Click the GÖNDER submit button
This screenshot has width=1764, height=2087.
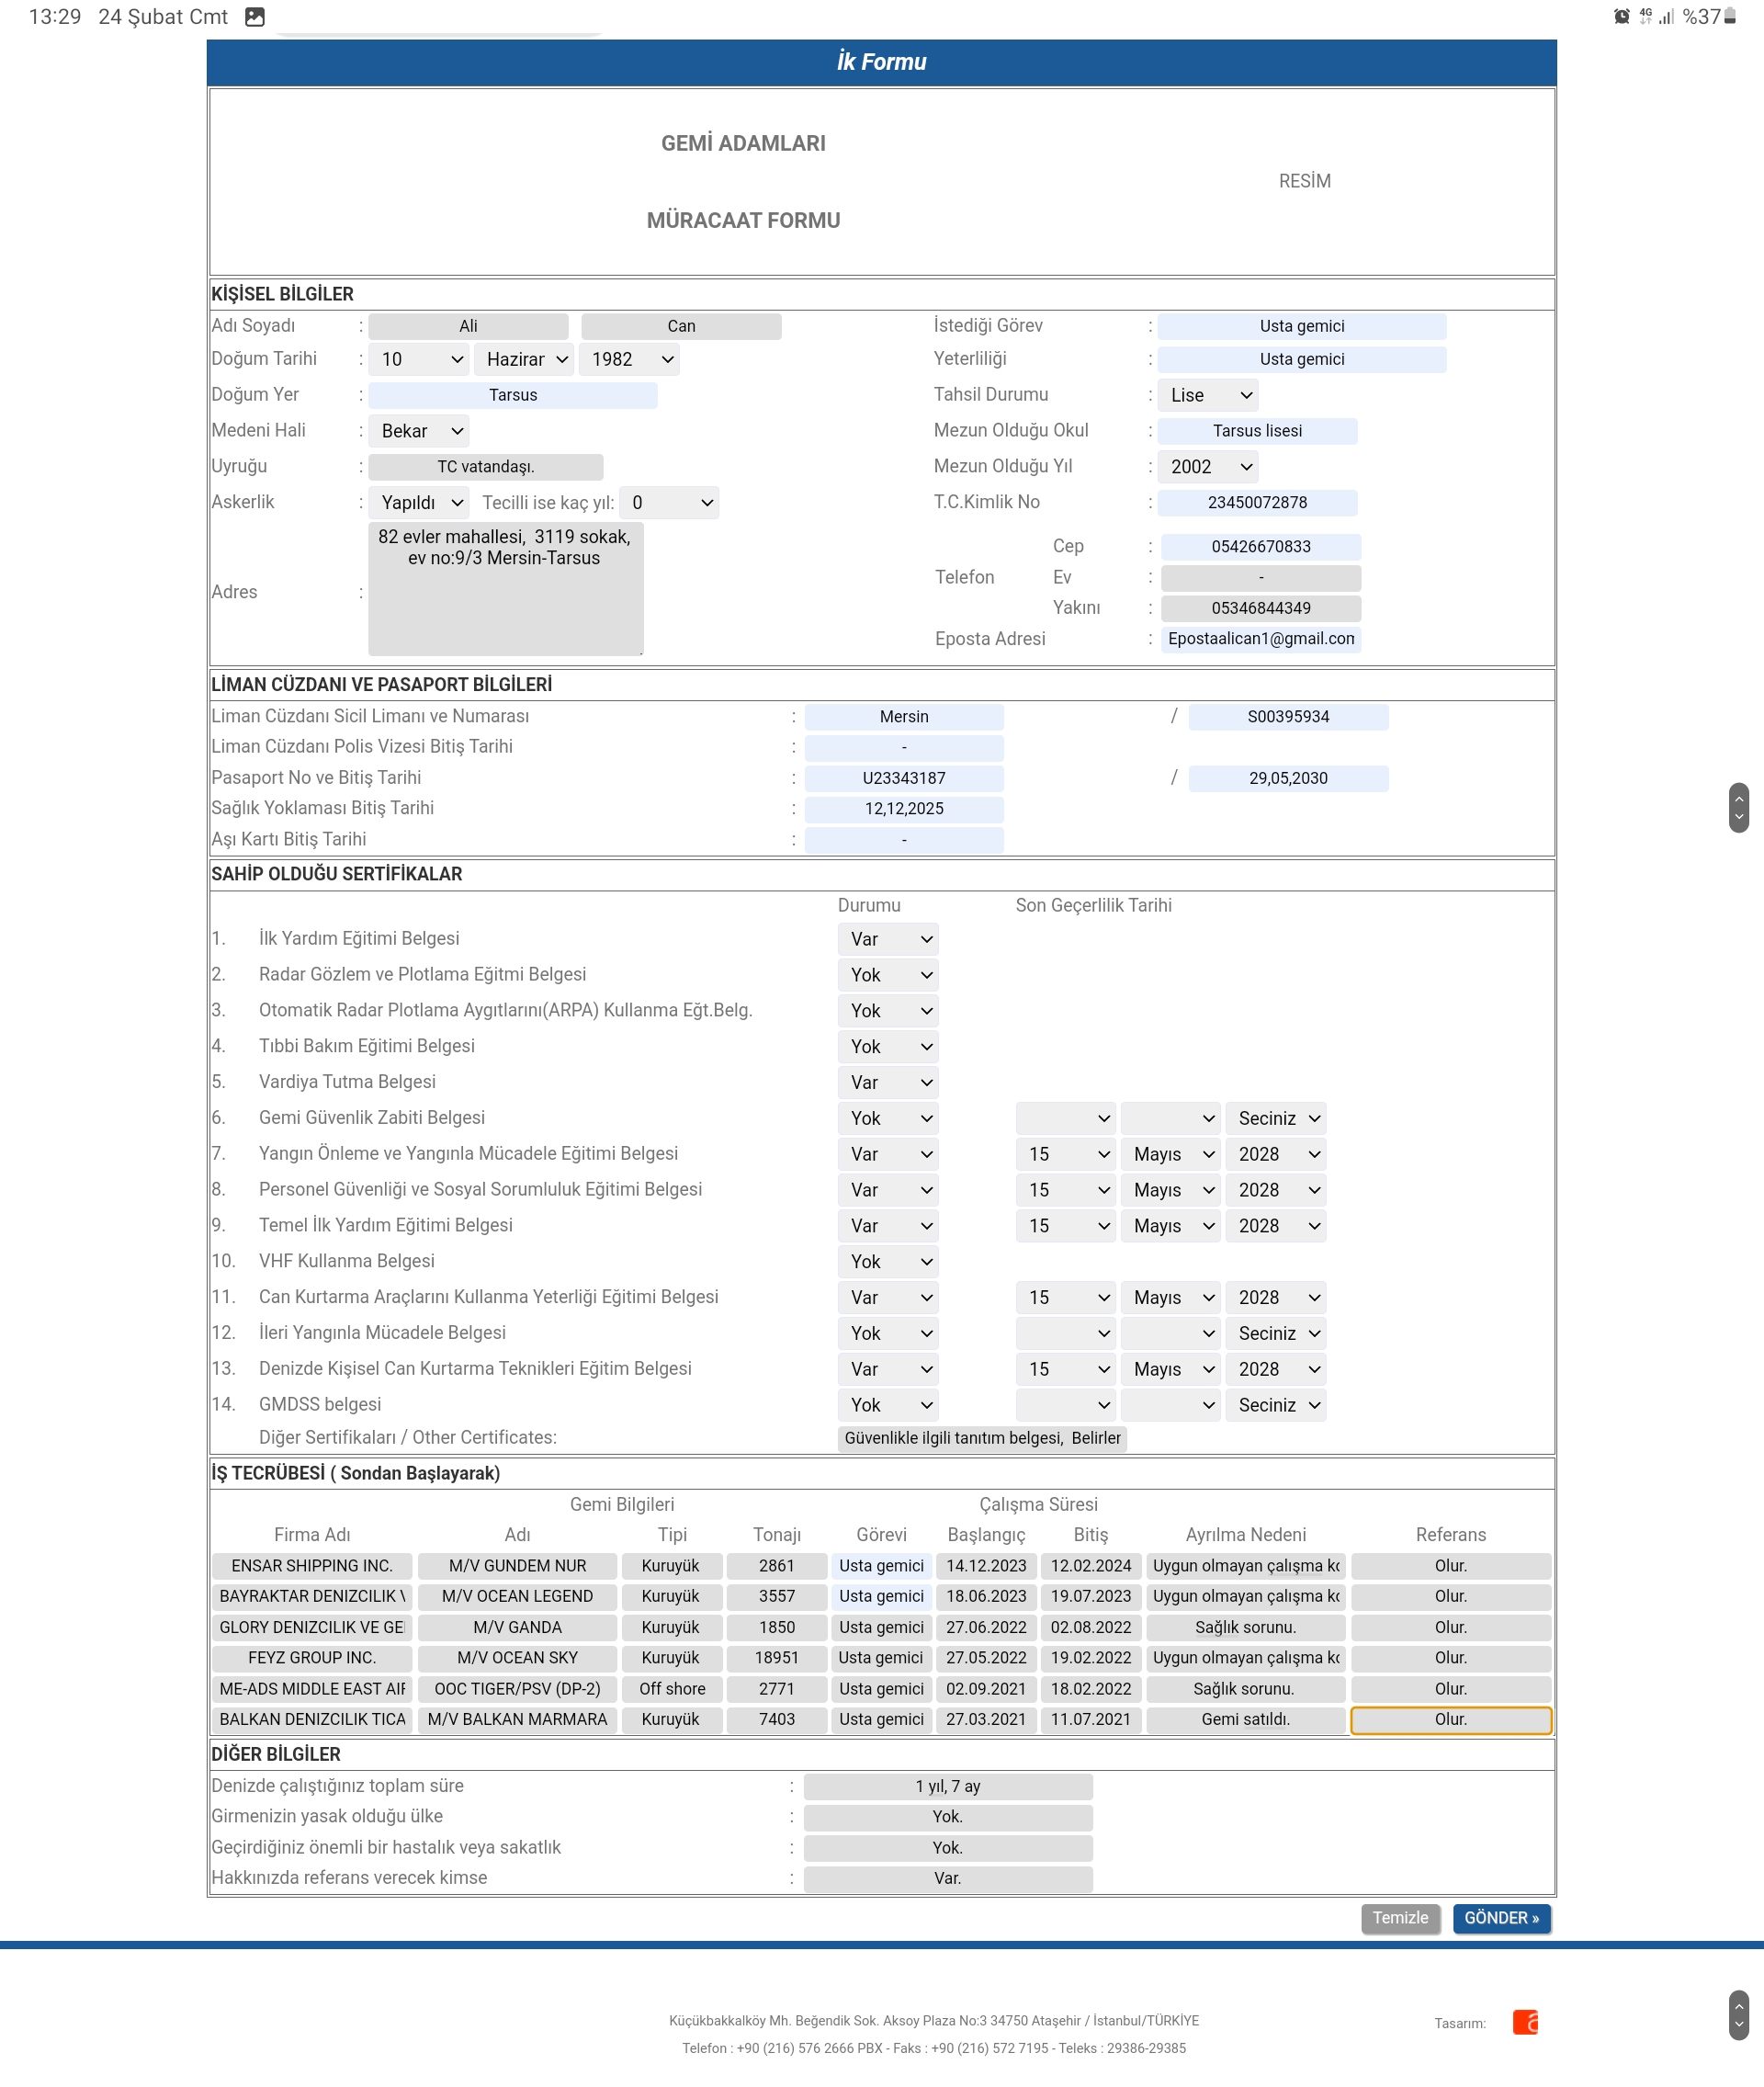1501,1918
